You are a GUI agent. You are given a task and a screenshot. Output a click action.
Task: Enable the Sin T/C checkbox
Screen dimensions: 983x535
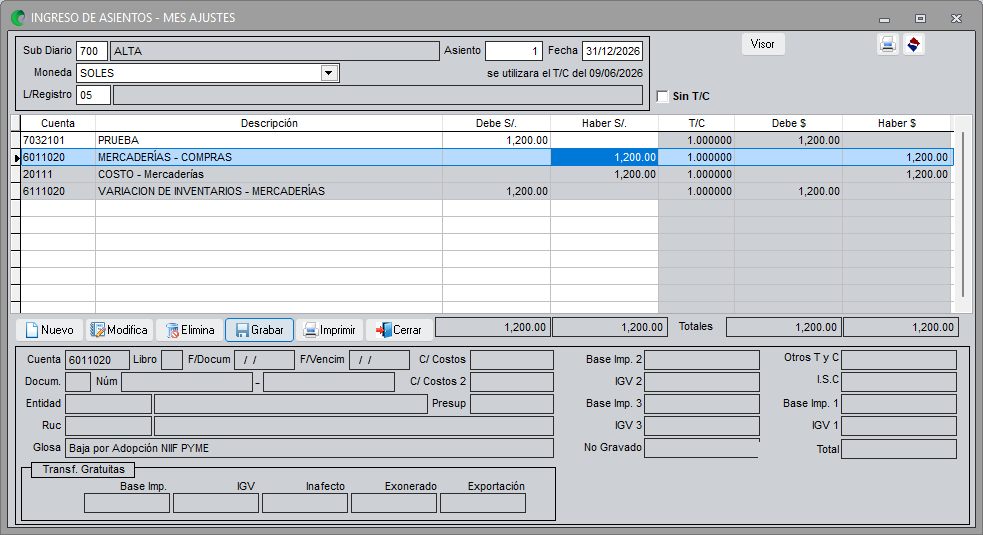coord(662,96)
